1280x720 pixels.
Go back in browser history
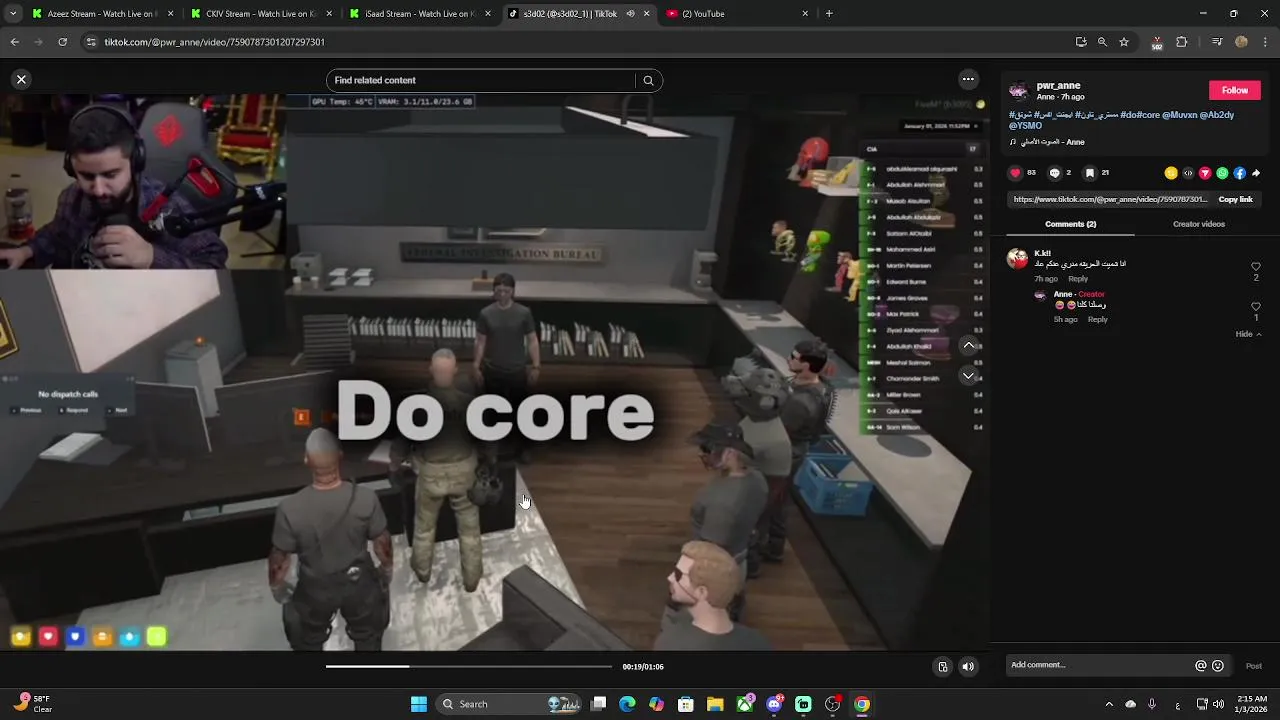(14, 42)
